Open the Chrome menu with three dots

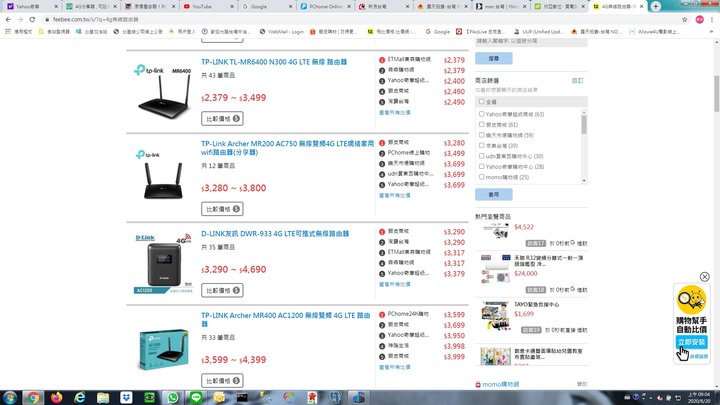[712, 19]
